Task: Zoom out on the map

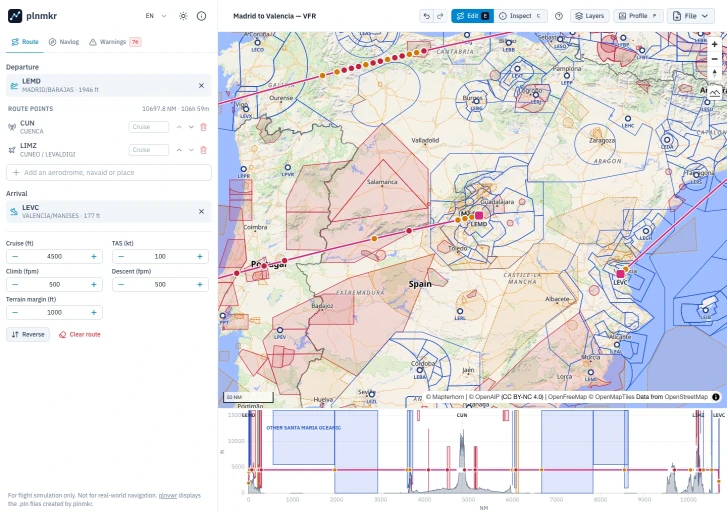Action: [x=714, y=59]
